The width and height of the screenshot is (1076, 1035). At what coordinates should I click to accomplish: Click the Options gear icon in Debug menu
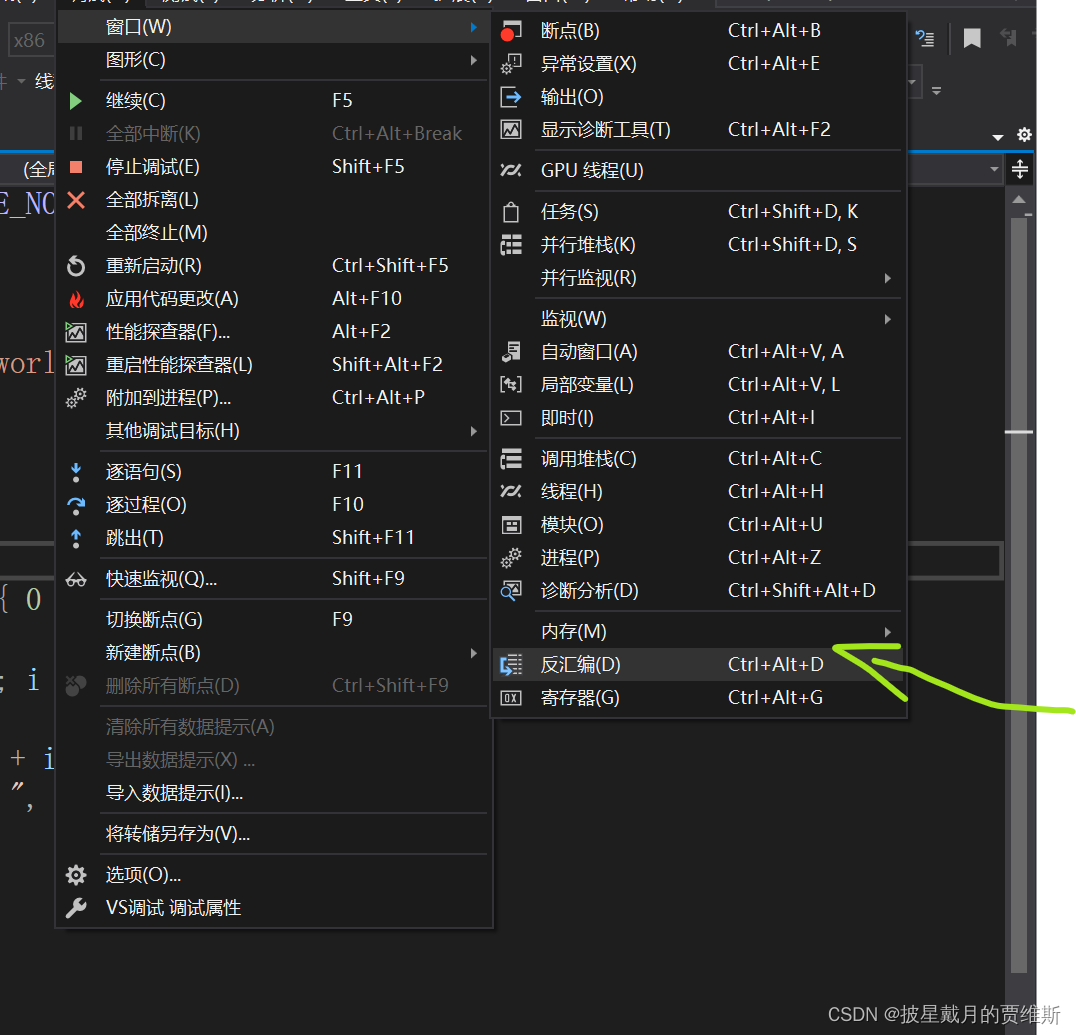coord(75,875)
